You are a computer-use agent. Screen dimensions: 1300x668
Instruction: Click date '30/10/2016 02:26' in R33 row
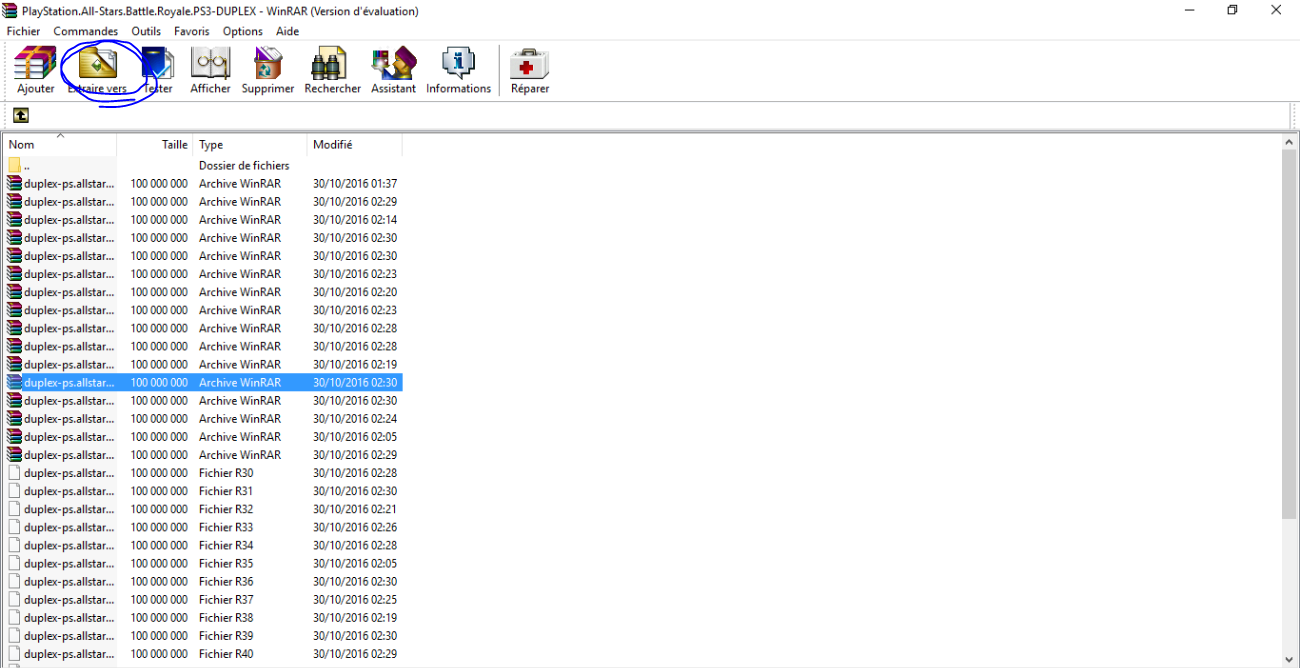click(x=355, y=527)
